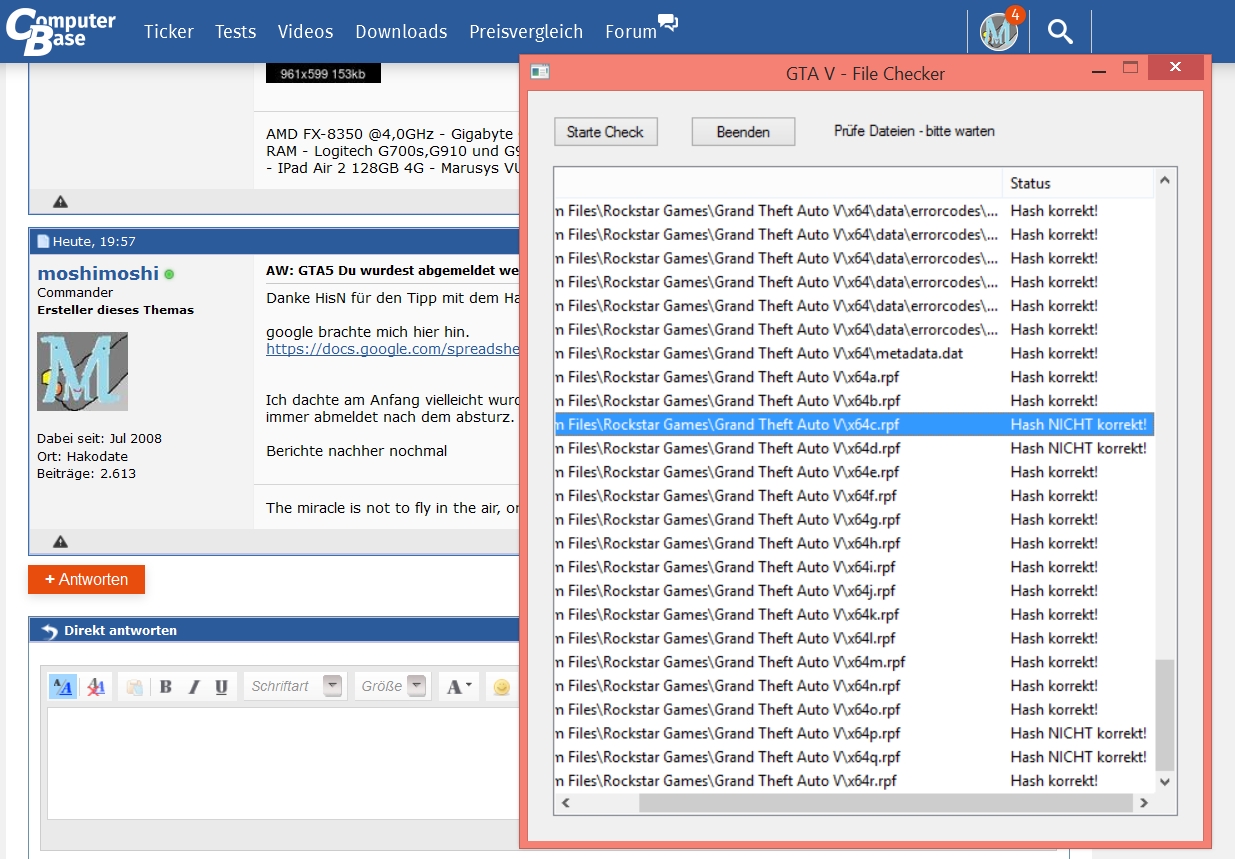The image size is (1235, 859).
Task: Select the x64m.rpf row
Action: pyautogui.click(x=854, y=662)
